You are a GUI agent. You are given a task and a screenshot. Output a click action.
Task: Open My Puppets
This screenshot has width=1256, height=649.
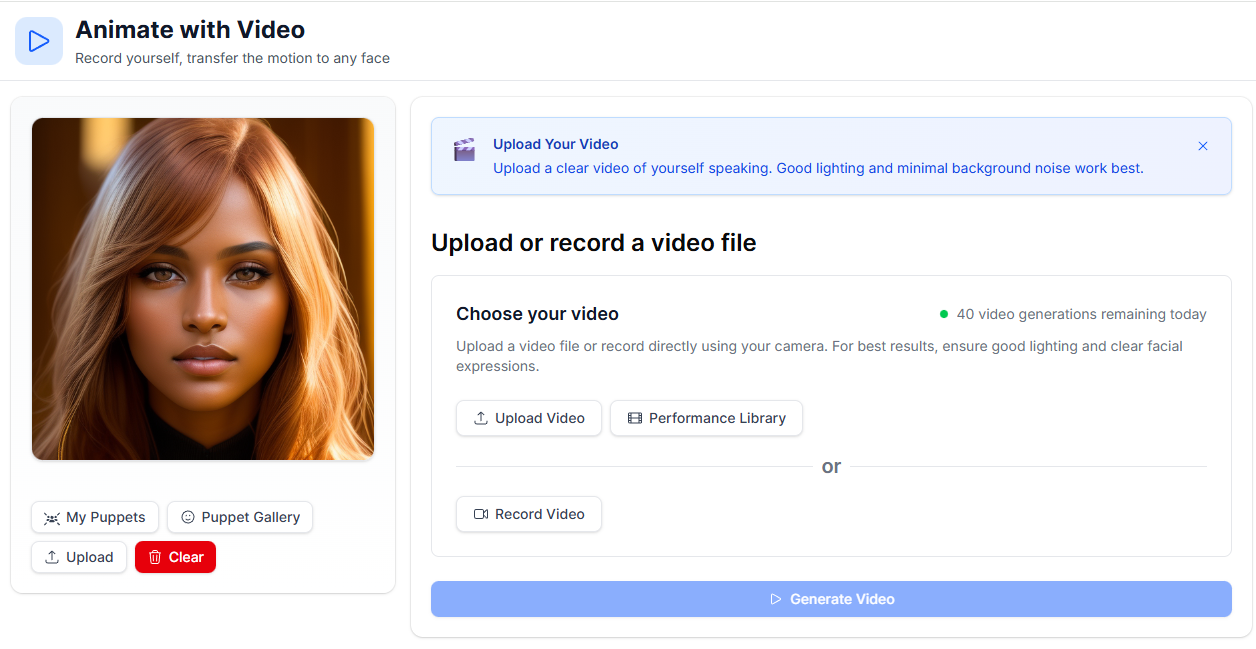95,517
